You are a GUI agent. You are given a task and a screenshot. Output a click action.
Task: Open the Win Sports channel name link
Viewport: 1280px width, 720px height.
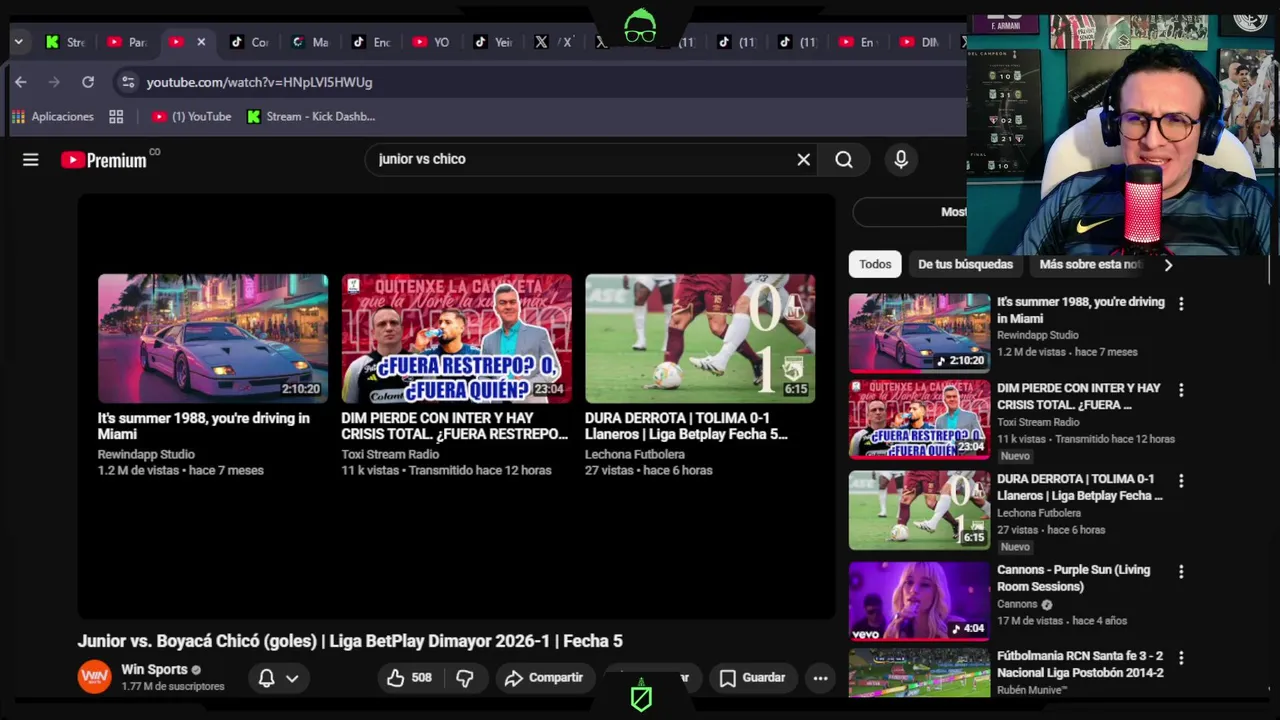pos(154,669)
